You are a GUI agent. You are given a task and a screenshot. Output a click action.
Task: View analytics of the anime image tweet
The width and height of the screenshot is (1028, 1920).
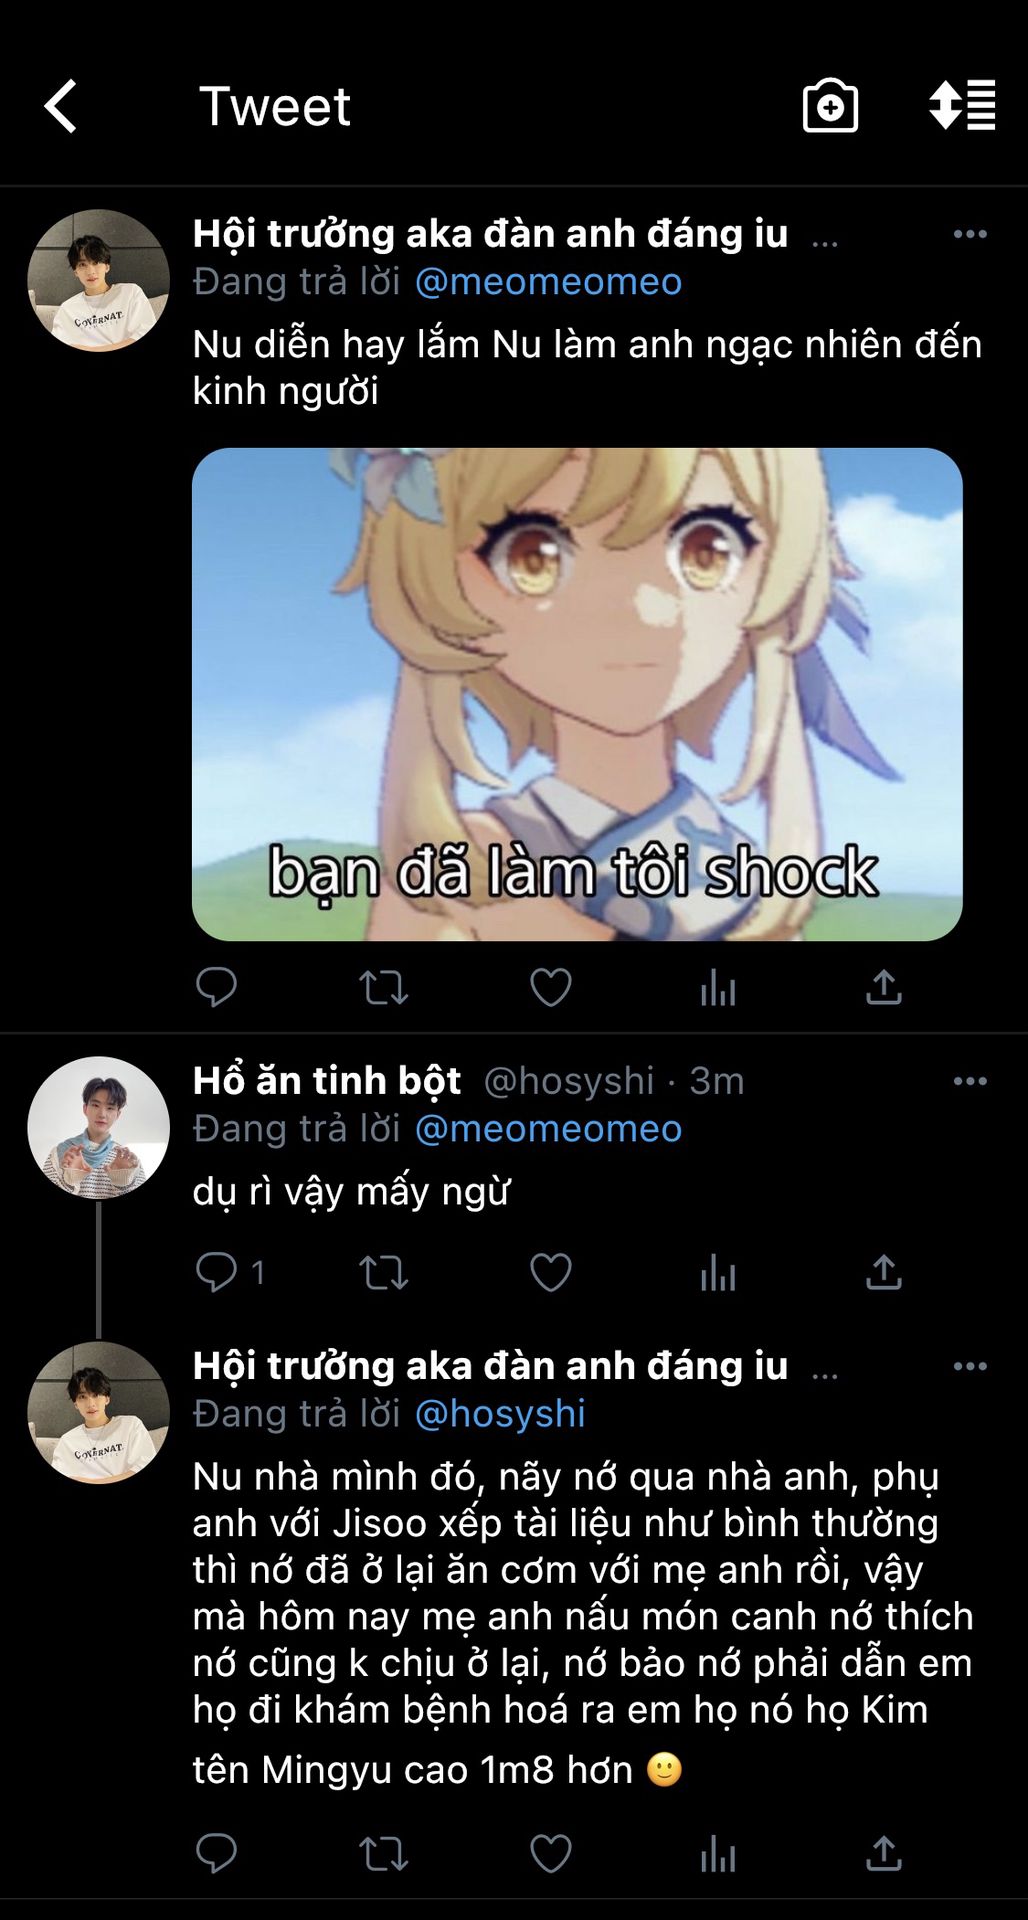718,988
